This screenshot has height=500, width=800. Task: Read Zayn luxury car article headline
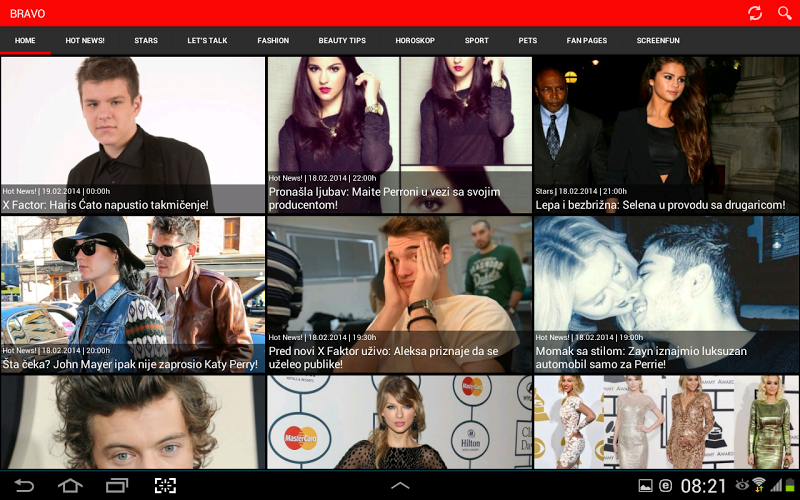click(641, 358)
